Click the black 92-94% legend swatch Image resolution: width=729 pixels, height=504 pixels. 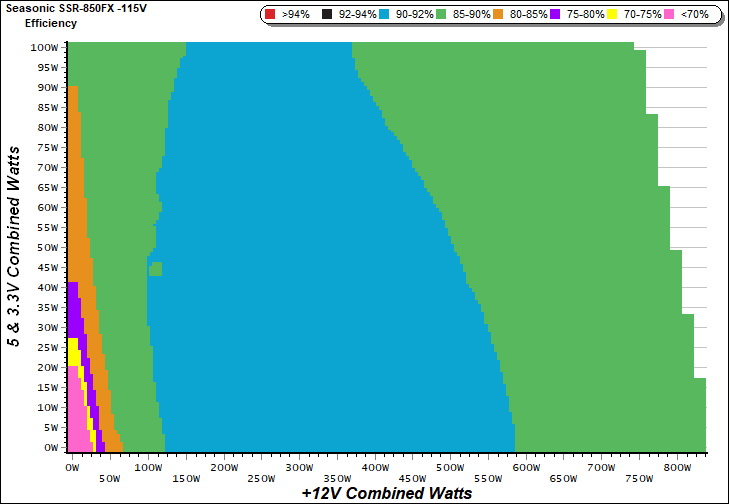coord(328,15)
